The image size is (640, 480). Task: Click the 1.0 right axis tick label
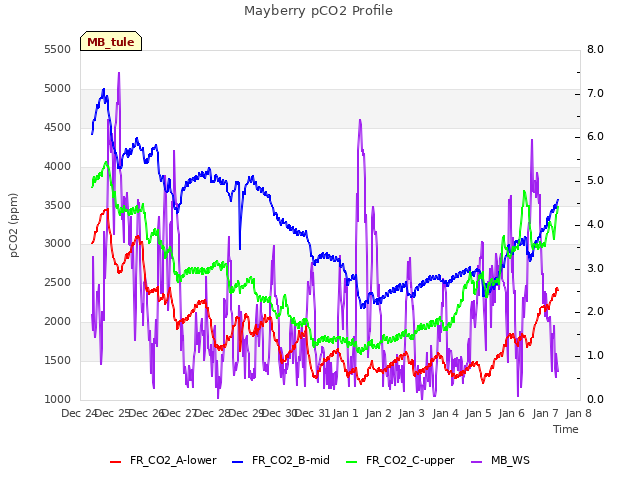pos(595,356)
